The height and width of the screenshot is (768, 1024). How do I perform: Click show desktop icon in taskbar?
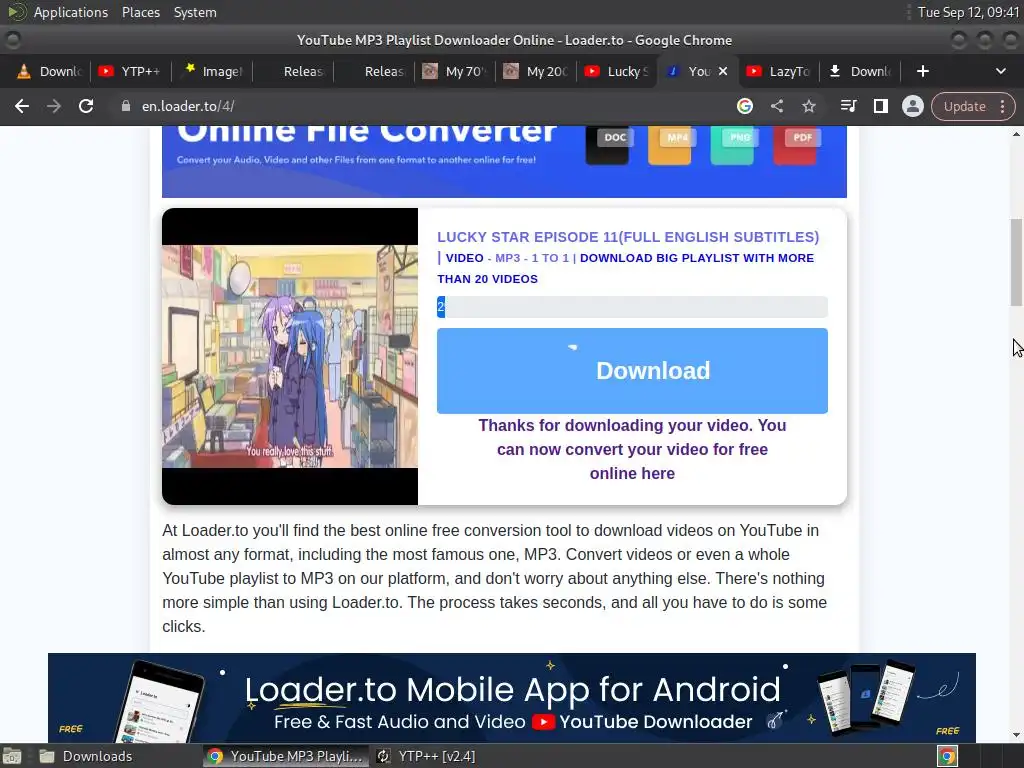(12, 756)
